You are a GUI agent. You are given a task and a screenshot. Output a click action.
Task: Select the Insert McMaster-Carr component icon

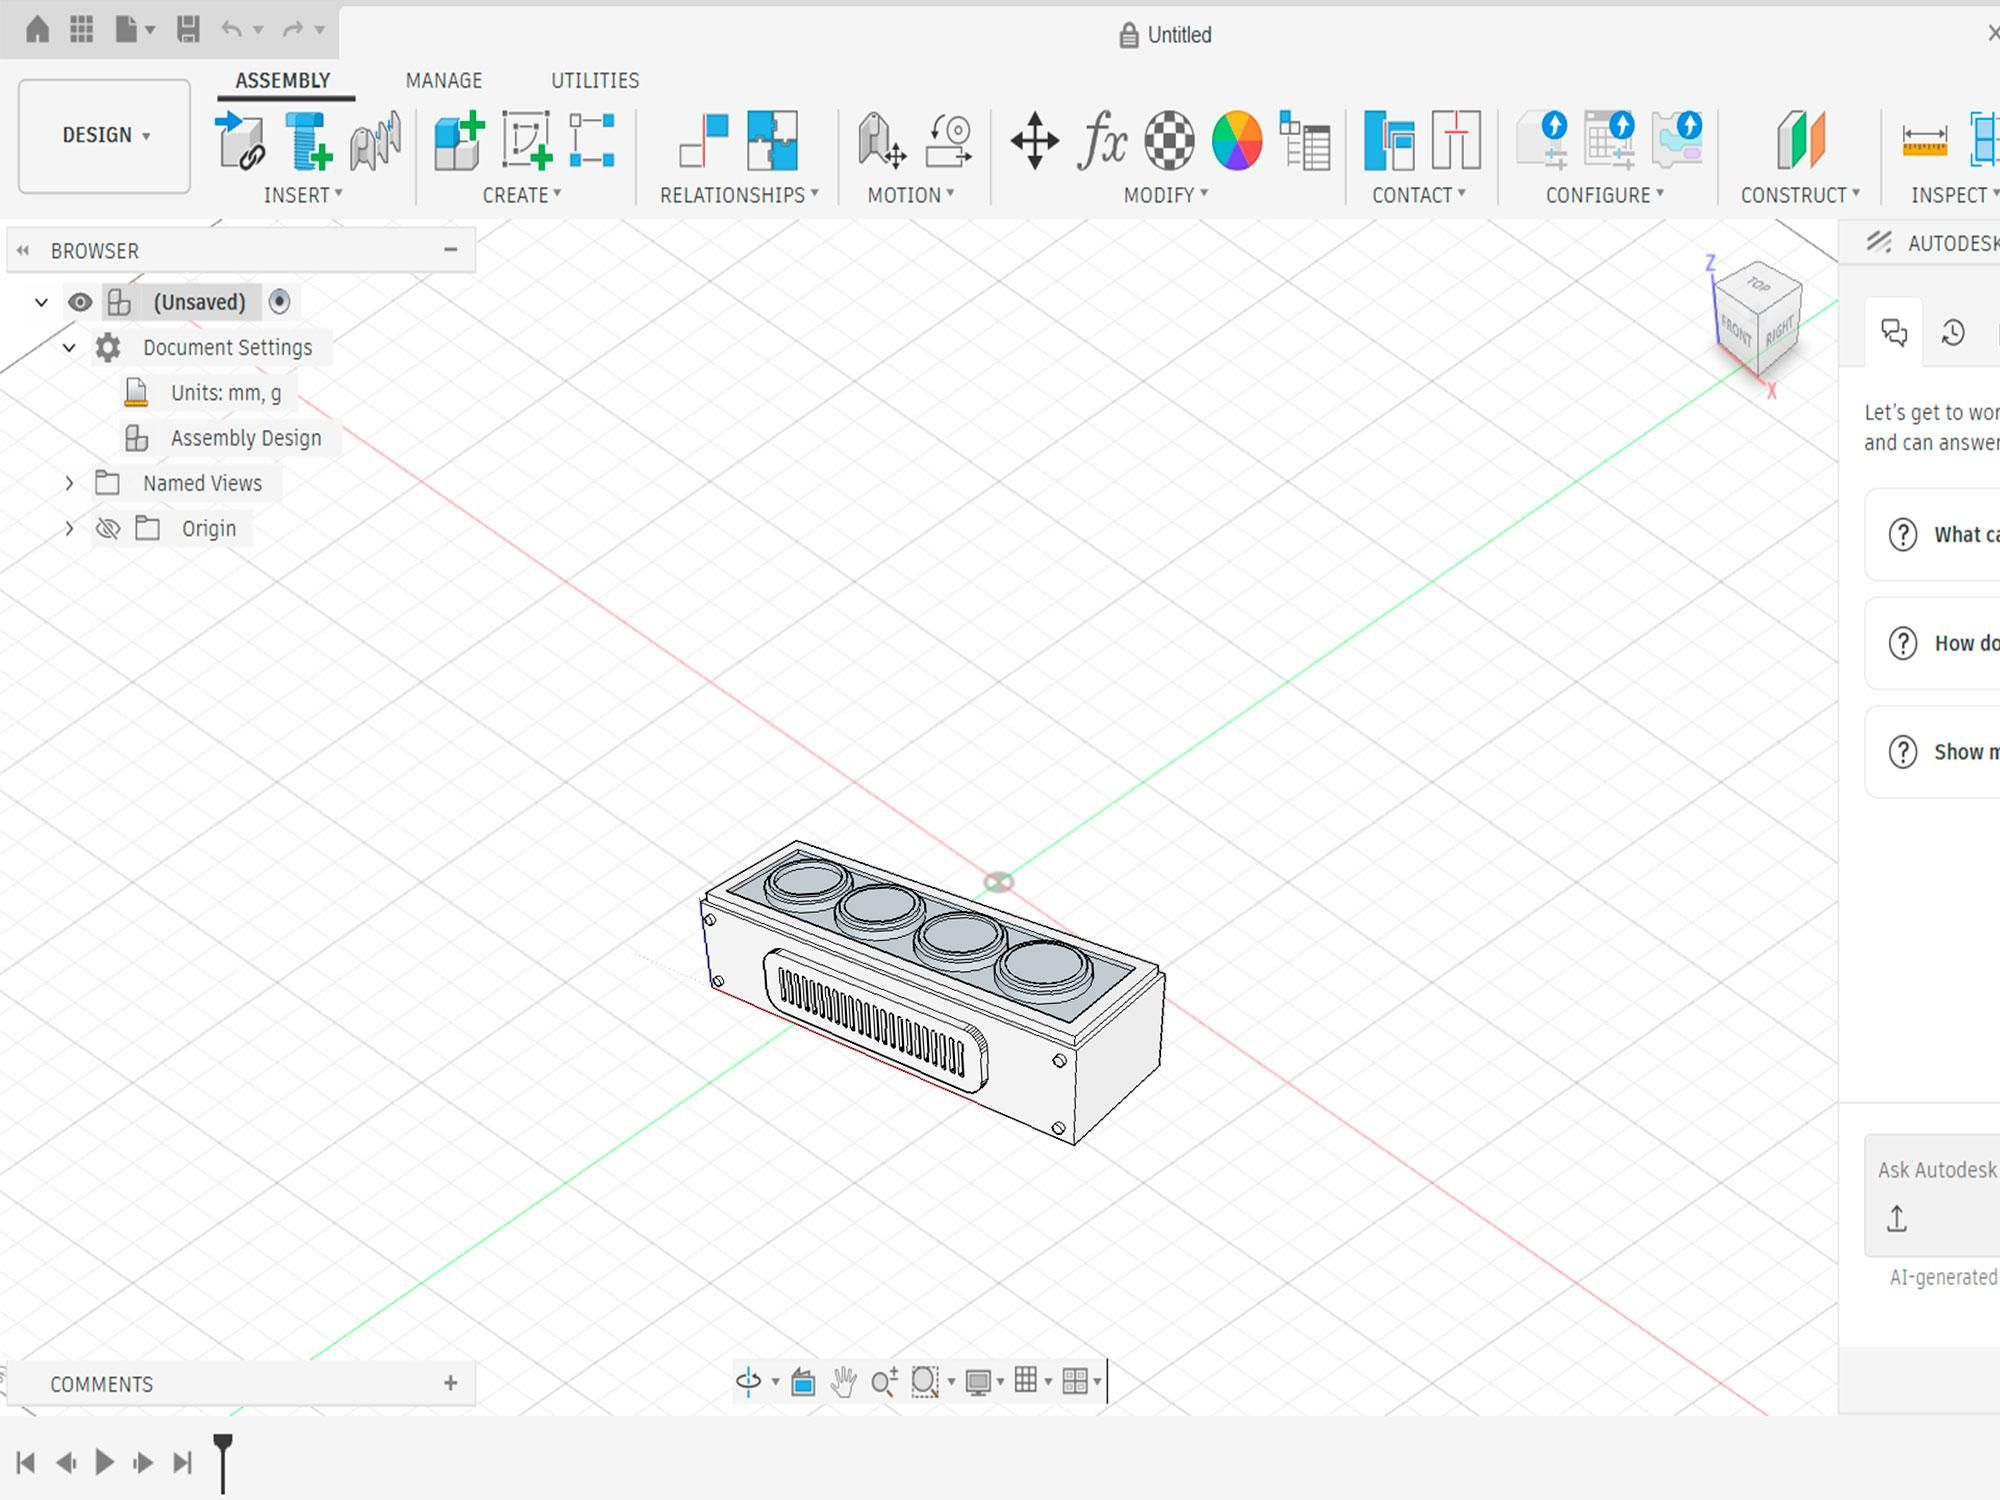pyautogui.click(x=376, y=140)
